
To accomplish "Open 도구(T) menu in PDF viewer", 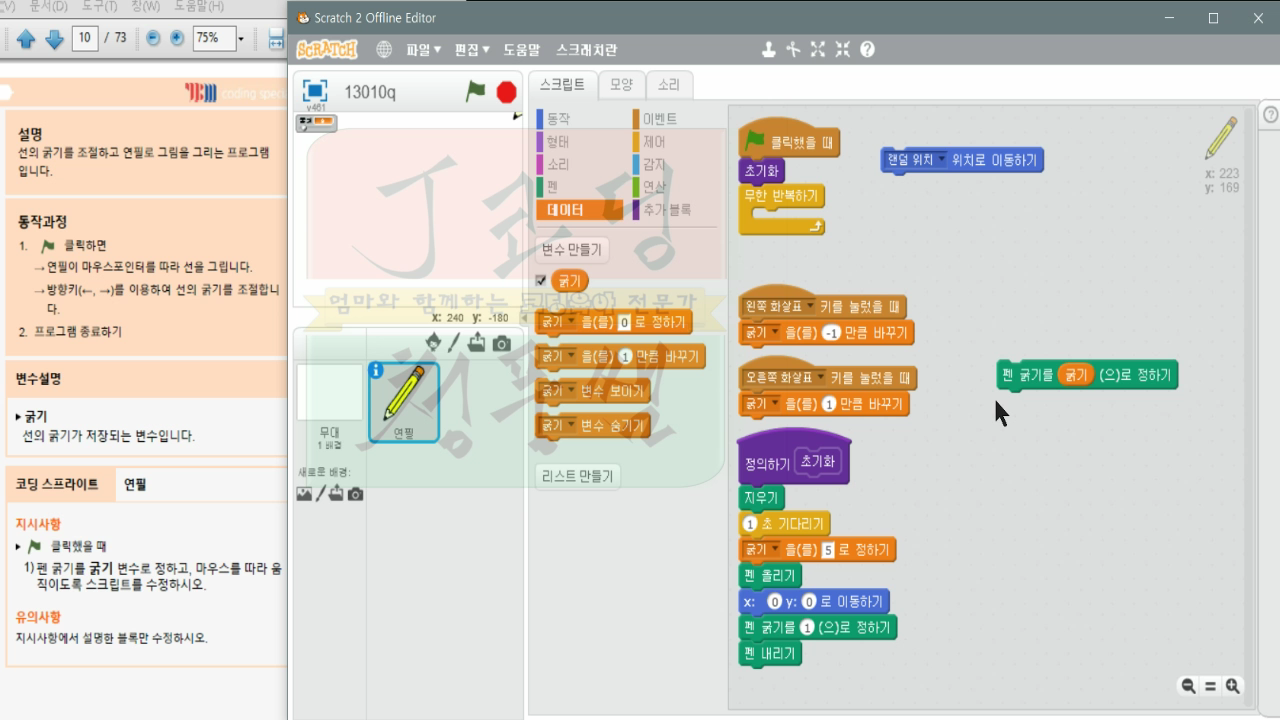I will 98,6.
